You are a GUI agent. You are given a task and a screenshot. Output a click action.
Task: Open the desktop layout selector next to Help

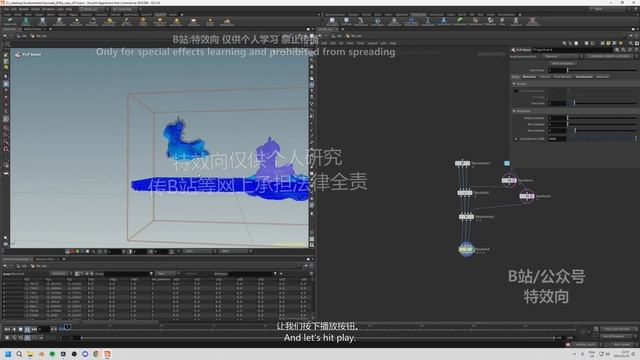click(x=94, y=9)
